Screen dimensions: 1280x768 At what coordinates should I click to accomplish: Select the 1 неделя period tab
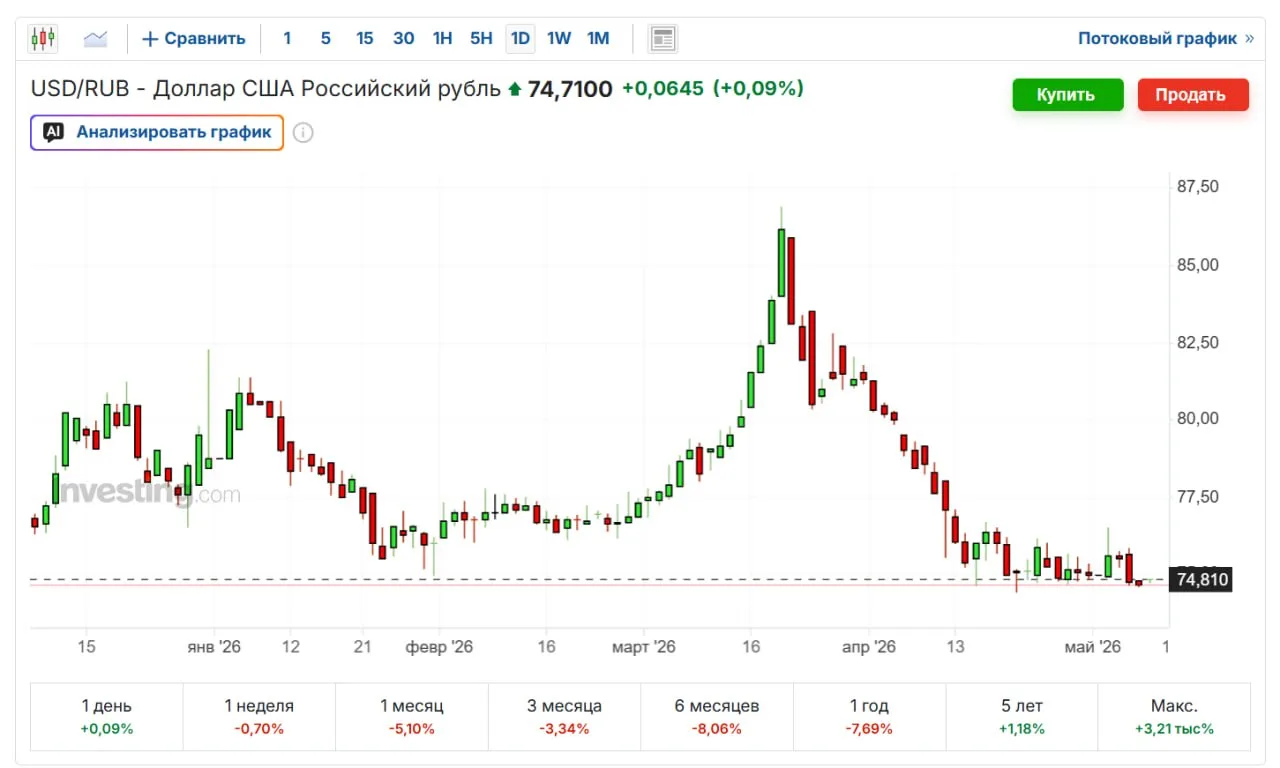(x=259, y=716)
